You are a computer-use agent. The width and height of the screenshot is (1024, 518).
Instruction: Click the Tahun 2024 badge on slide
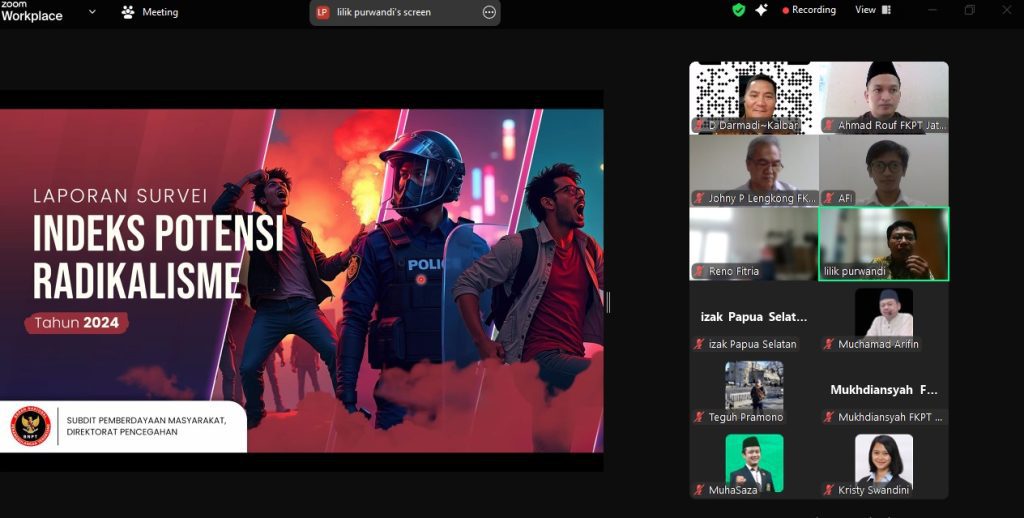(x=76, y=323)
